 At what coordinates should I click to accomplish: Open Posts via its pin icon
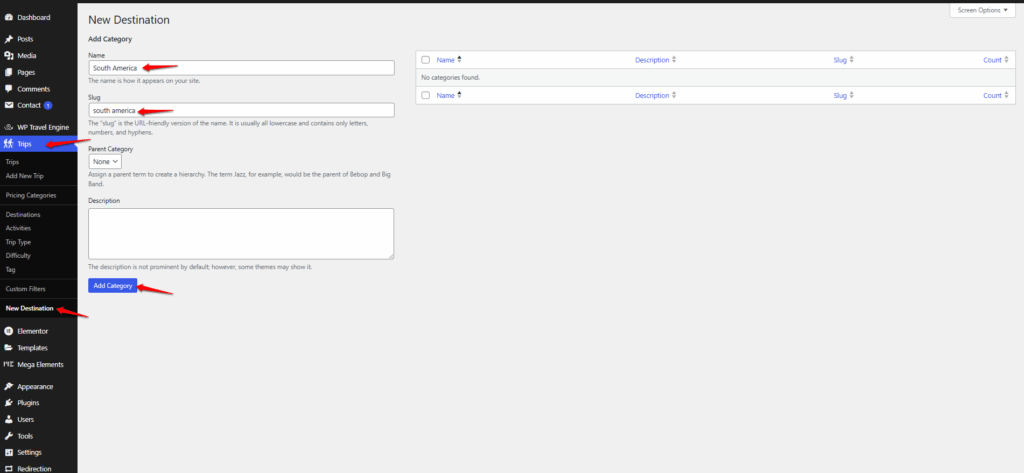pyautogui.click(x=9, y=39)
